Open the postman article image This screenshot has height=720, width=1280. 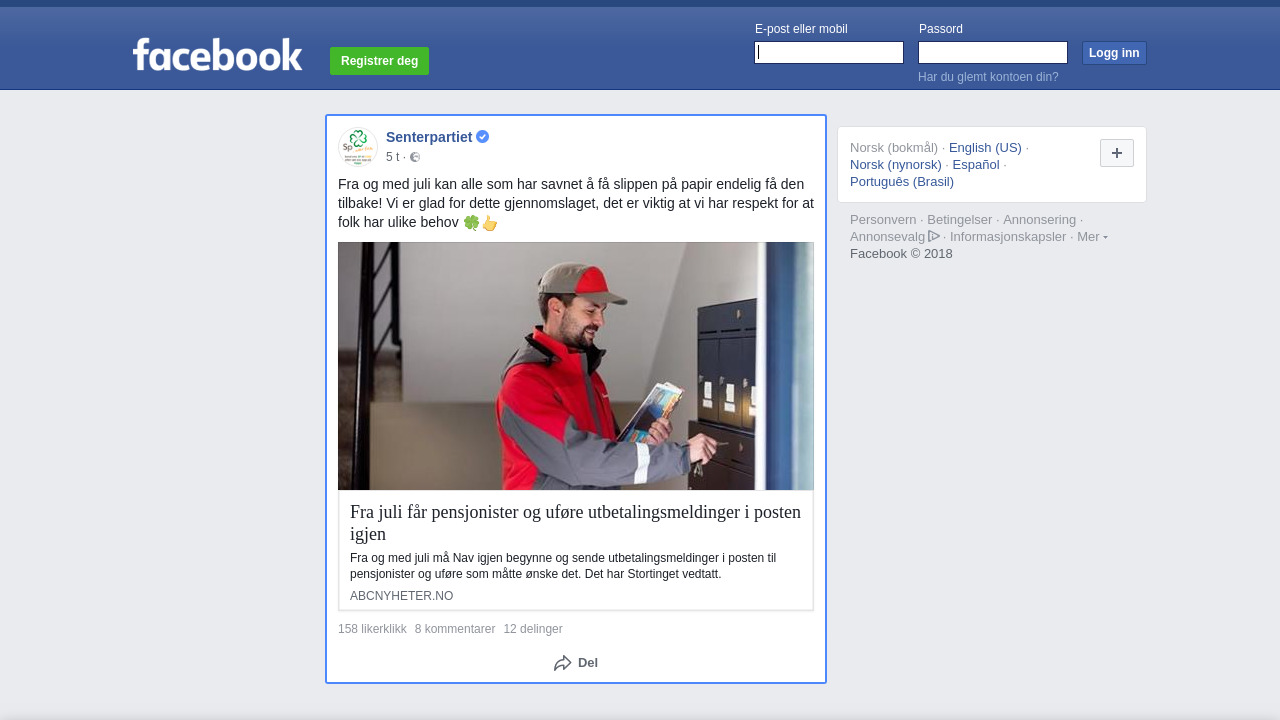[576, 366]
